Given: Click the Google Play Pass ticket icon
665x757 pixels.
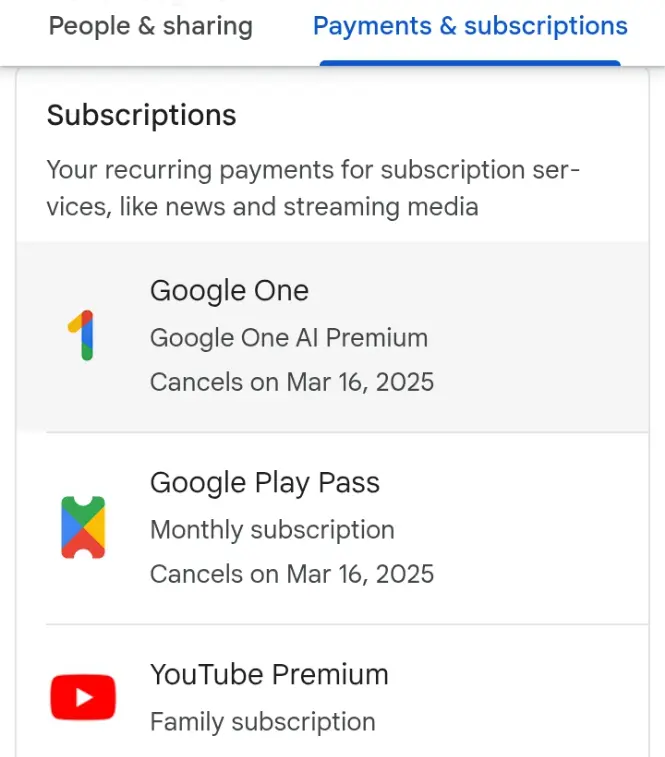Looking at the screenshot, I should [83, 527].
